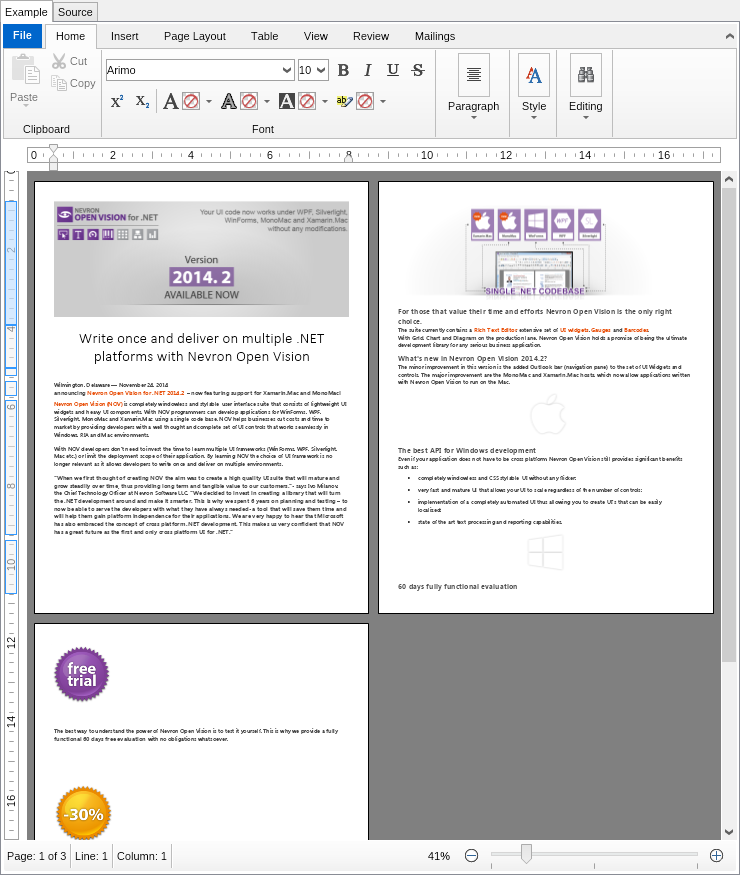Screen dimensions: 740x875
Task: Toggle Superscript formatting
Action: point(117,102)
